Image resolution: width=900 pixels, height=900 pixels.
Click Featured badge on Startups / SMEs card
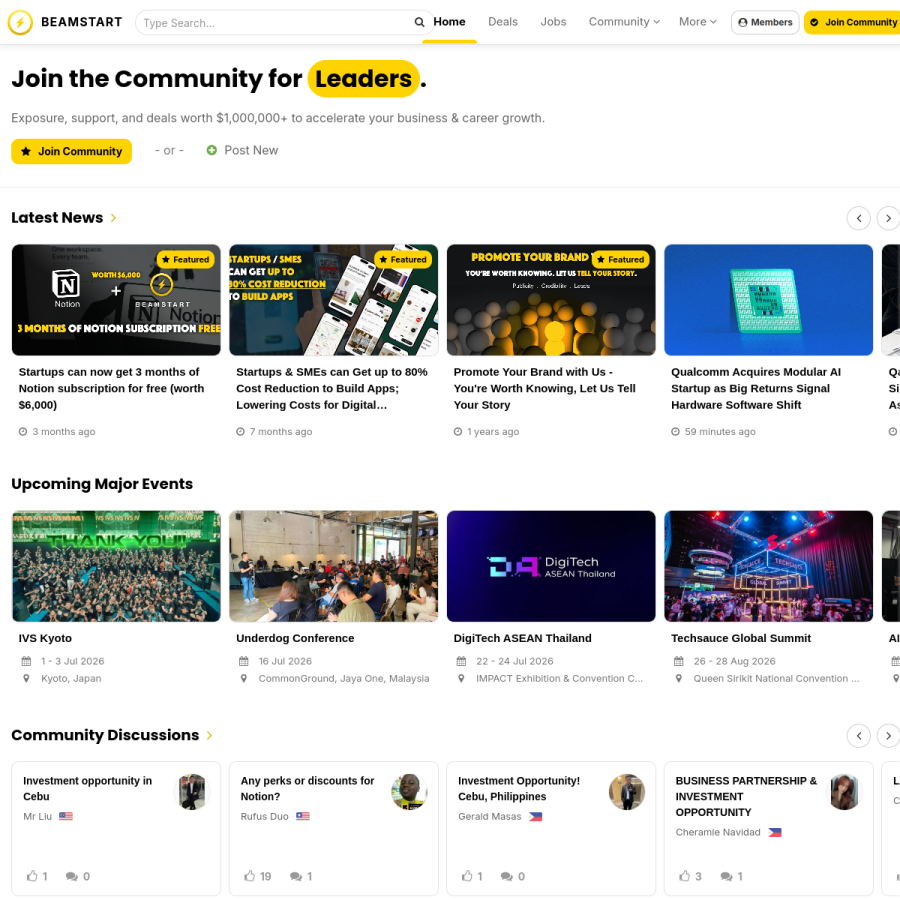pyautogui.click(x=403, y=259)
